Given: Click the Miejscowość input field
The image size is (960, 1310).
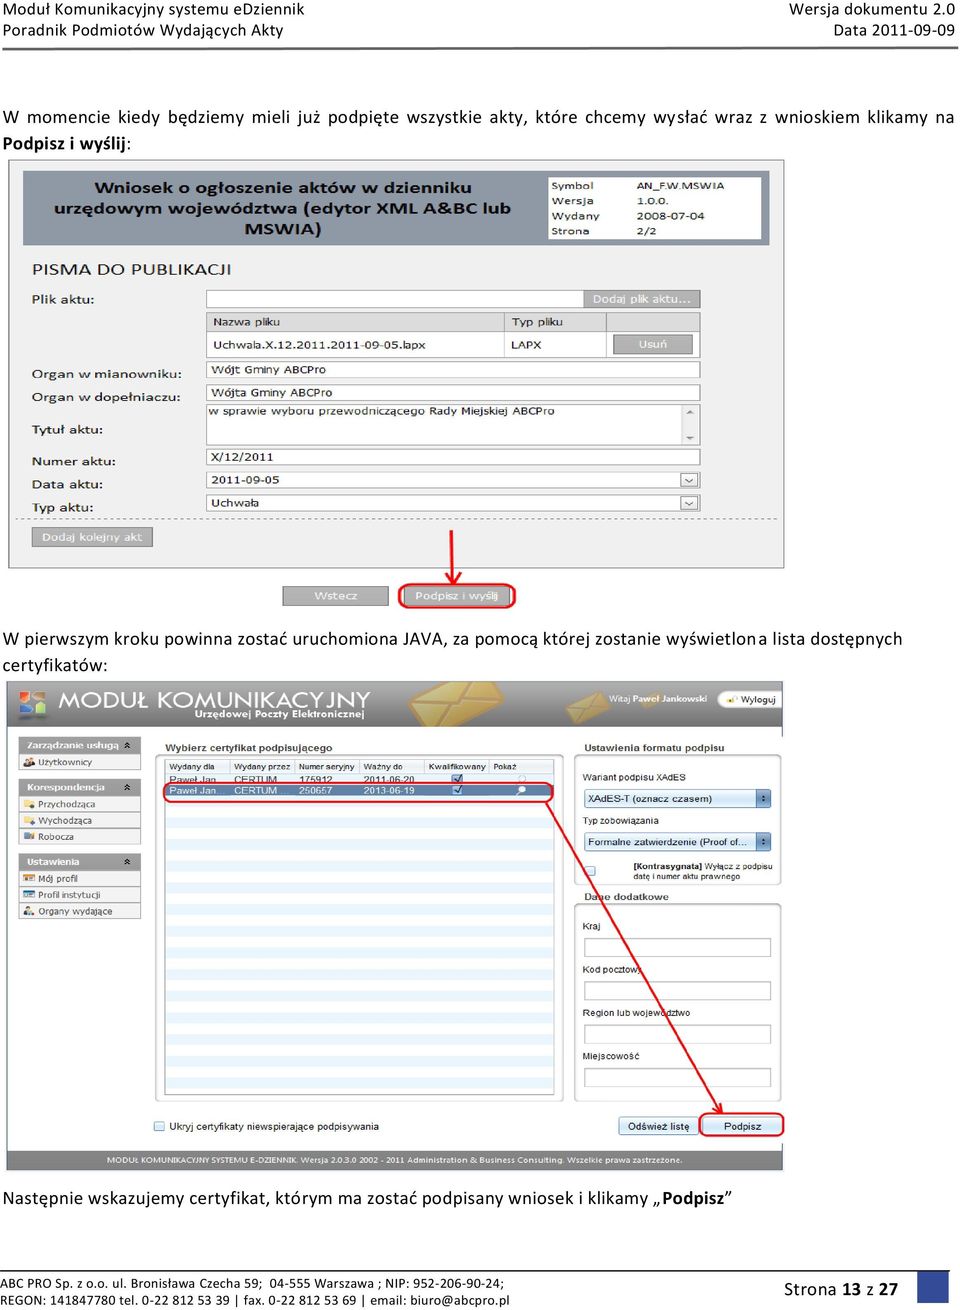Looking at the screenshot, I should (677, 1077).
